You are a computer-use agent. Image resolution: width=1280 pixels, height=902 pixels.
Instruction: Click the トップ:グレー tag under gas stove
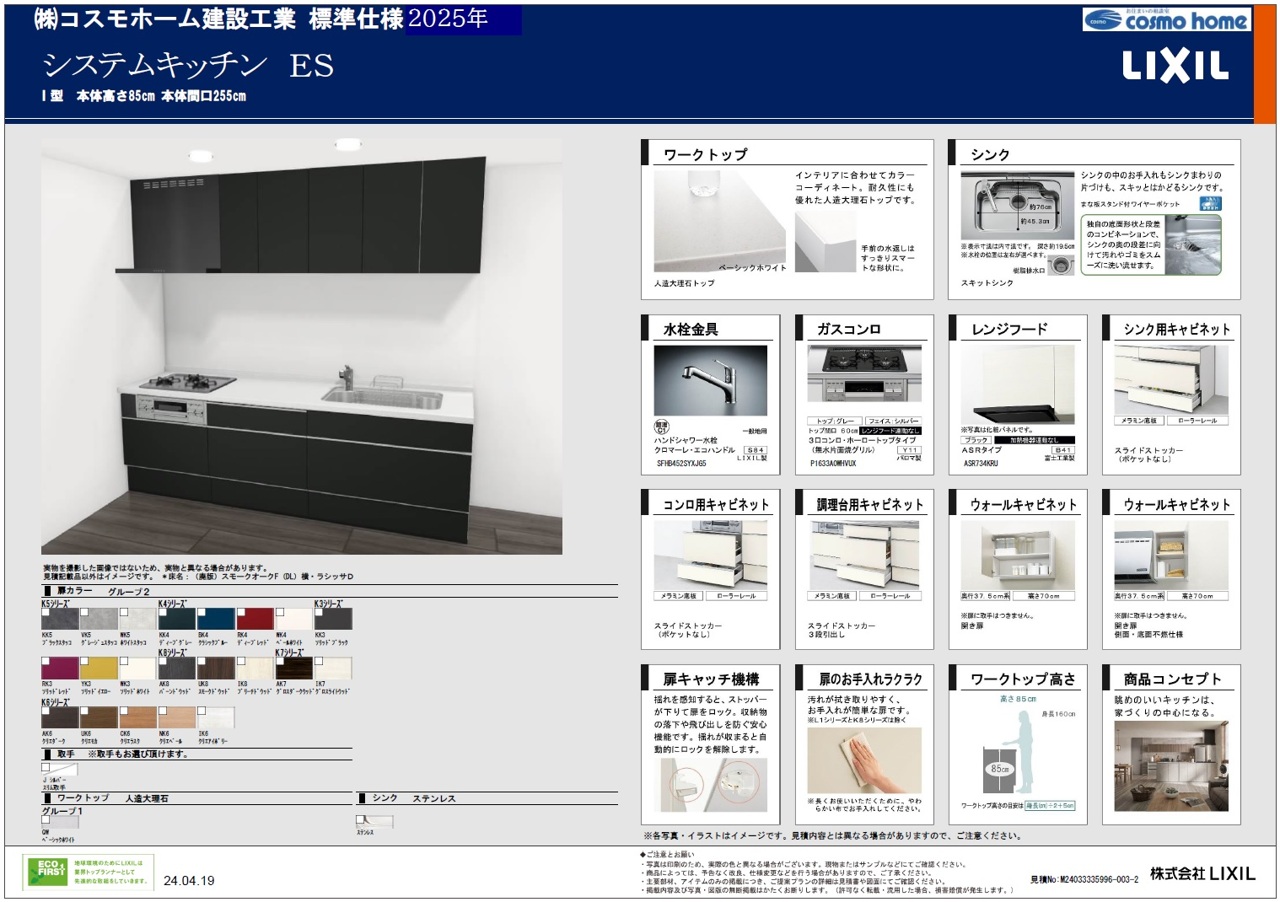click(x=833, y=421)
